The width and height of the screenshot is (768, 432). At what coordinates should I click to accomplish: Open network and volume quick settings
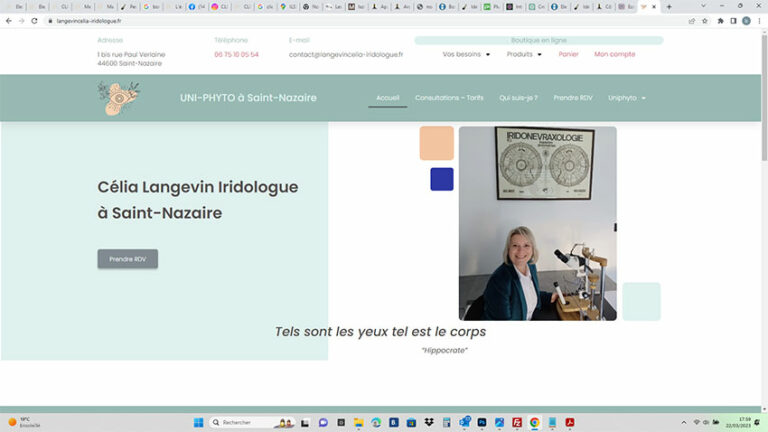coord(706,422)
